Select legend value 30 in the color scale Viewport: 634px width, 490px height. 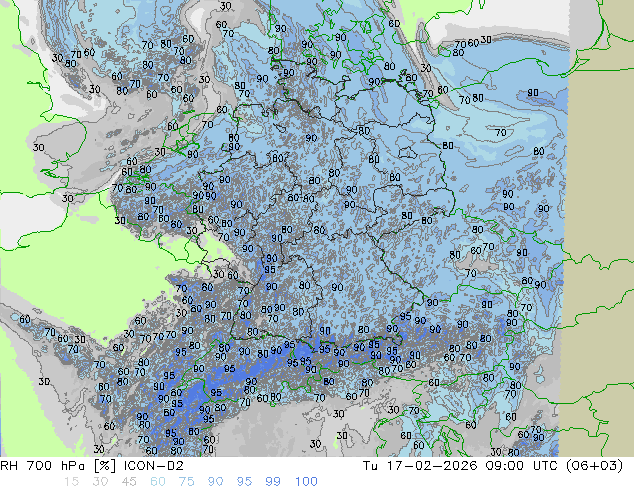click(x=100, y=482)
